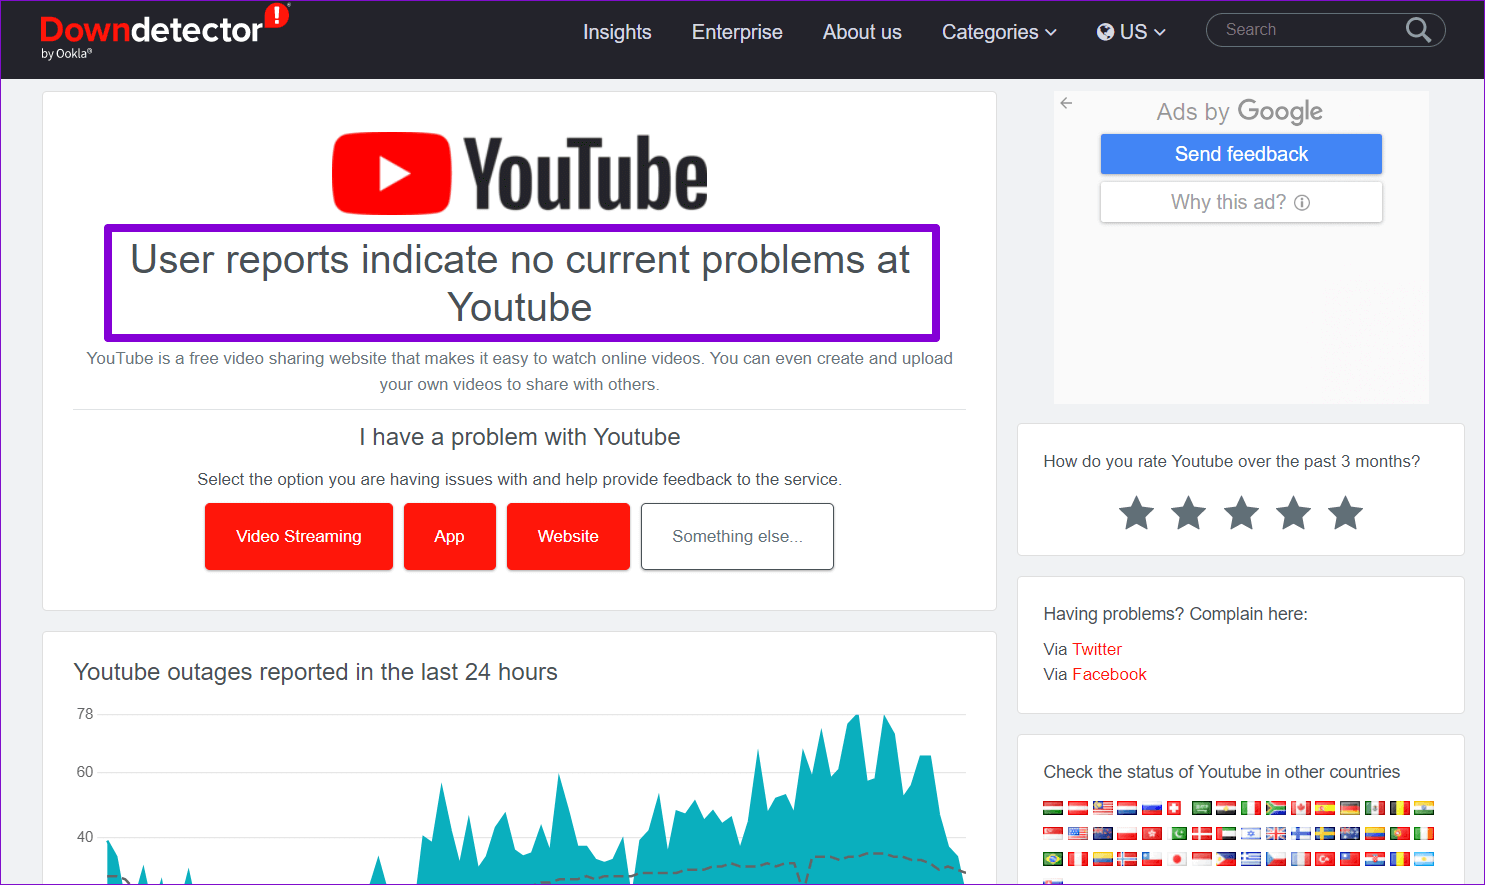Expand the Categories dropdown
This screenshot has width=1485, height=885.
(x=999, y=32)
